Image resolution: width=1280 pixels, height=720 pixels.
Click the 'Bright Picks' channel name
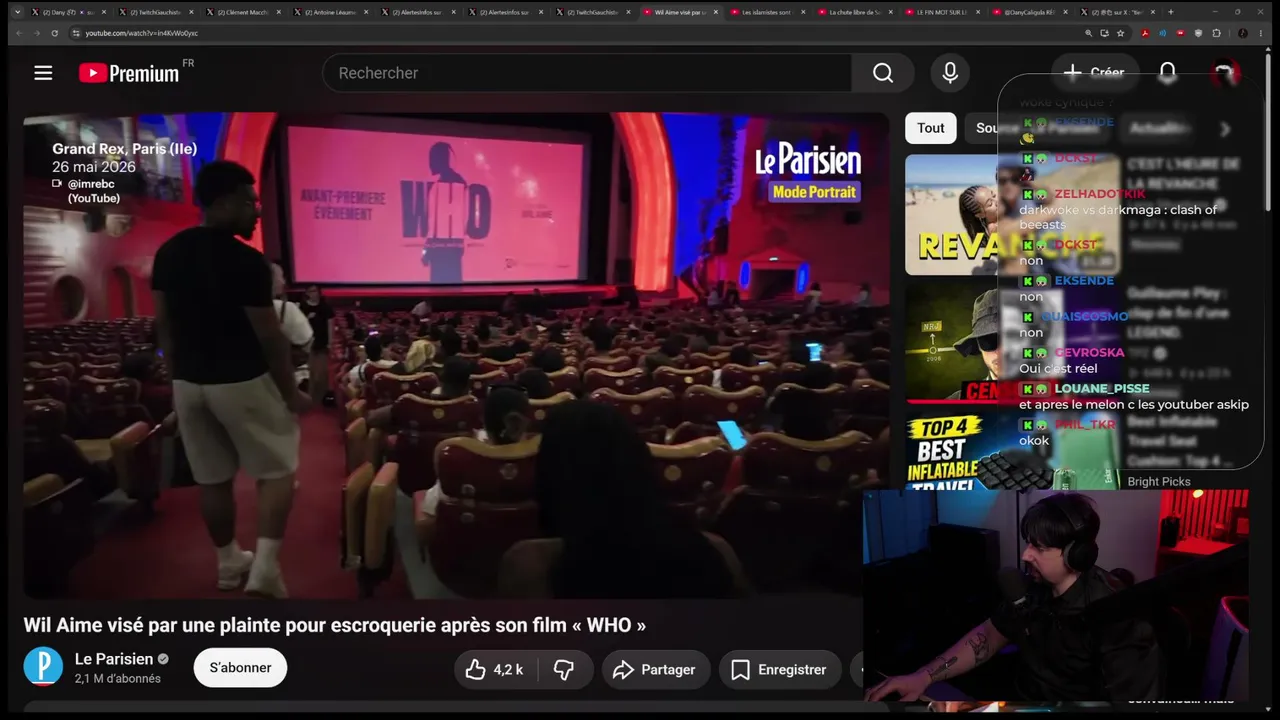pyautogui.click(x=1159, y=482)
